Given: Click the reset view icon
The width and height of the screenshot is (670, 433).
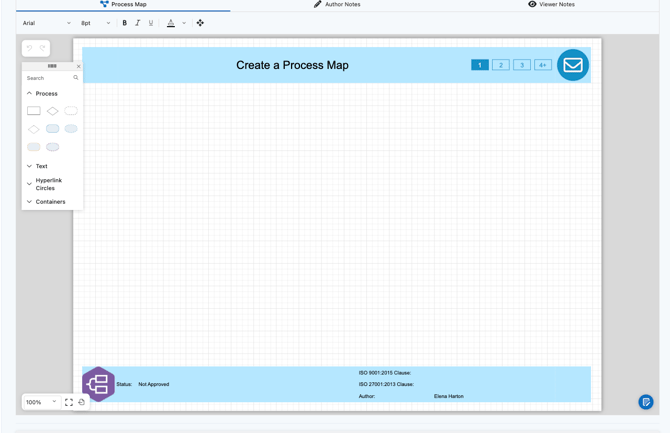Looking at the screenshot, I should pyautogui.click(x=82, y=402).
